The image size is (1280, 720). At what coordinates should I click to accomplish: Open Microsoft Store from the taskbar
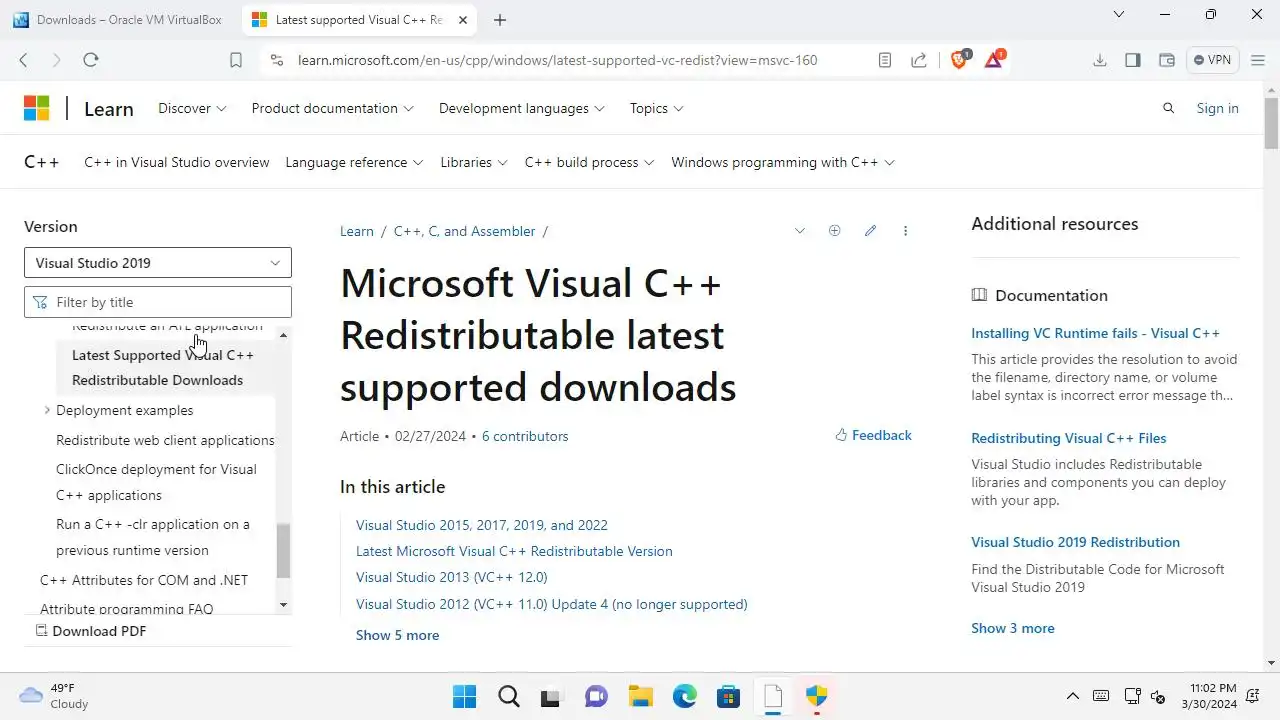coord(729,696)
